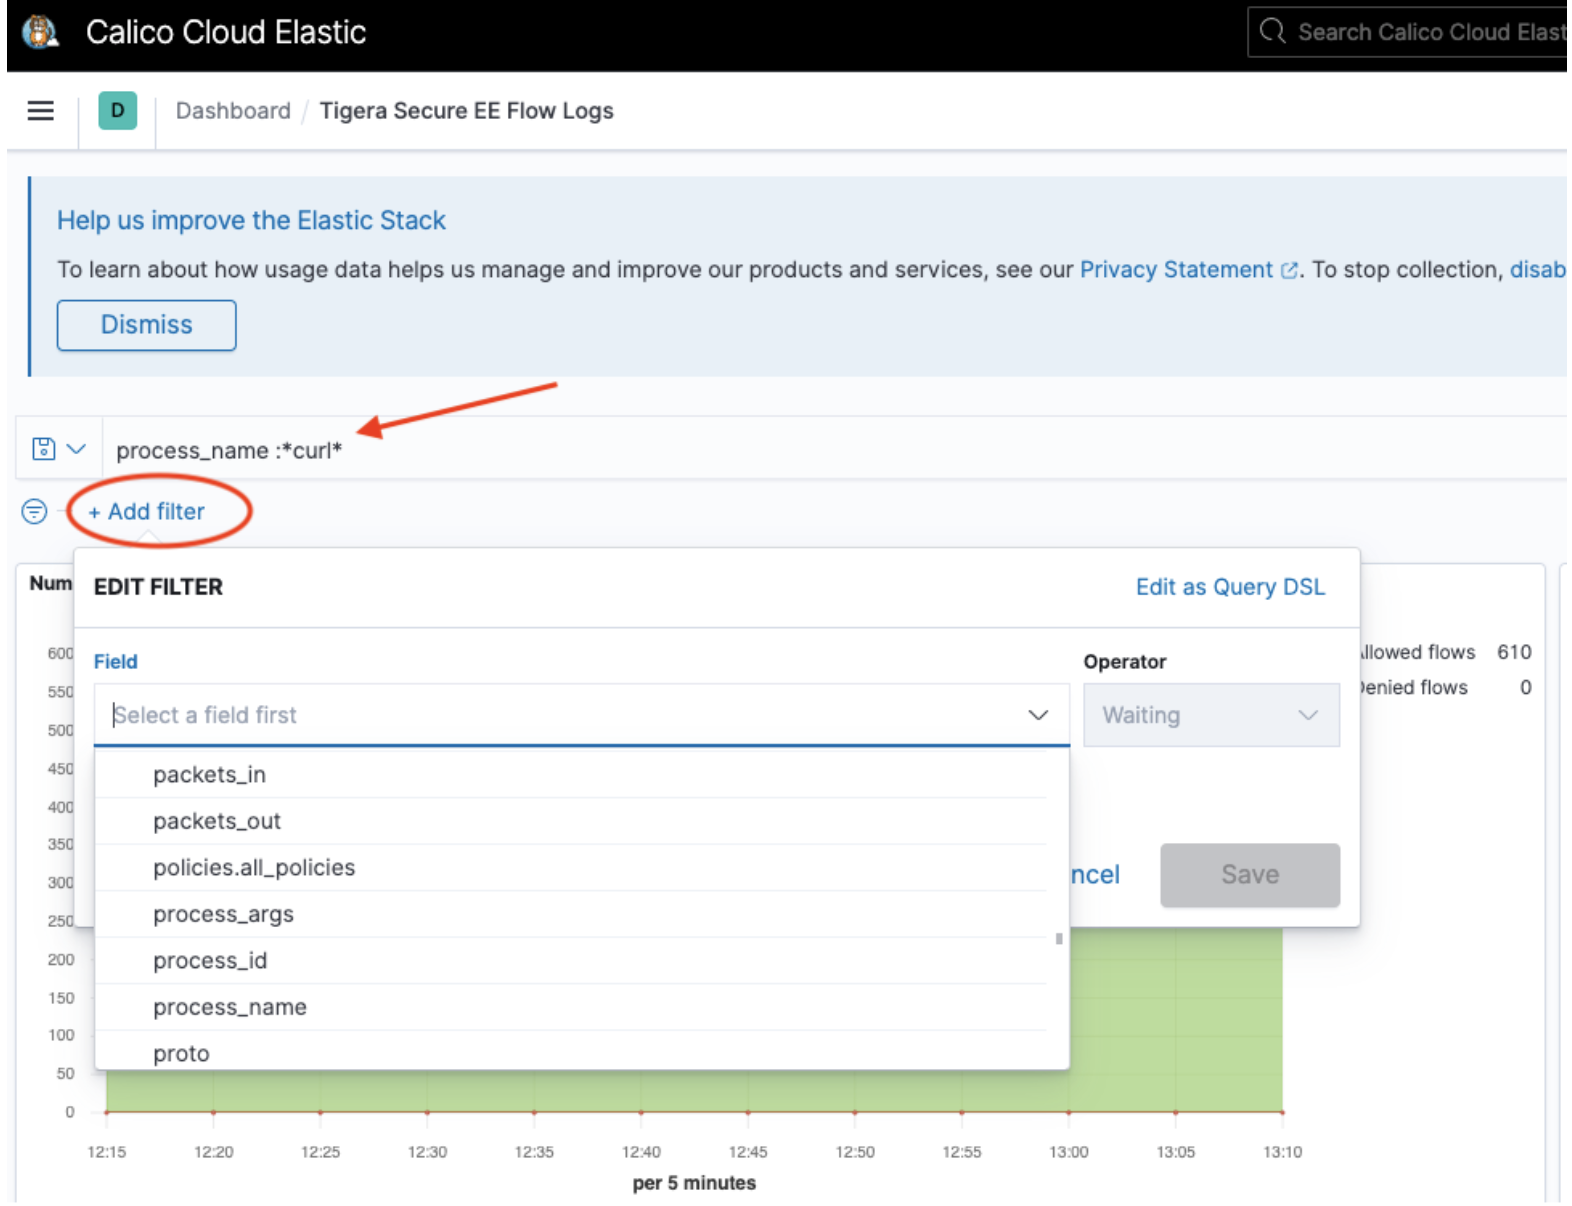Select packets_in from the field list

[209, 774]
